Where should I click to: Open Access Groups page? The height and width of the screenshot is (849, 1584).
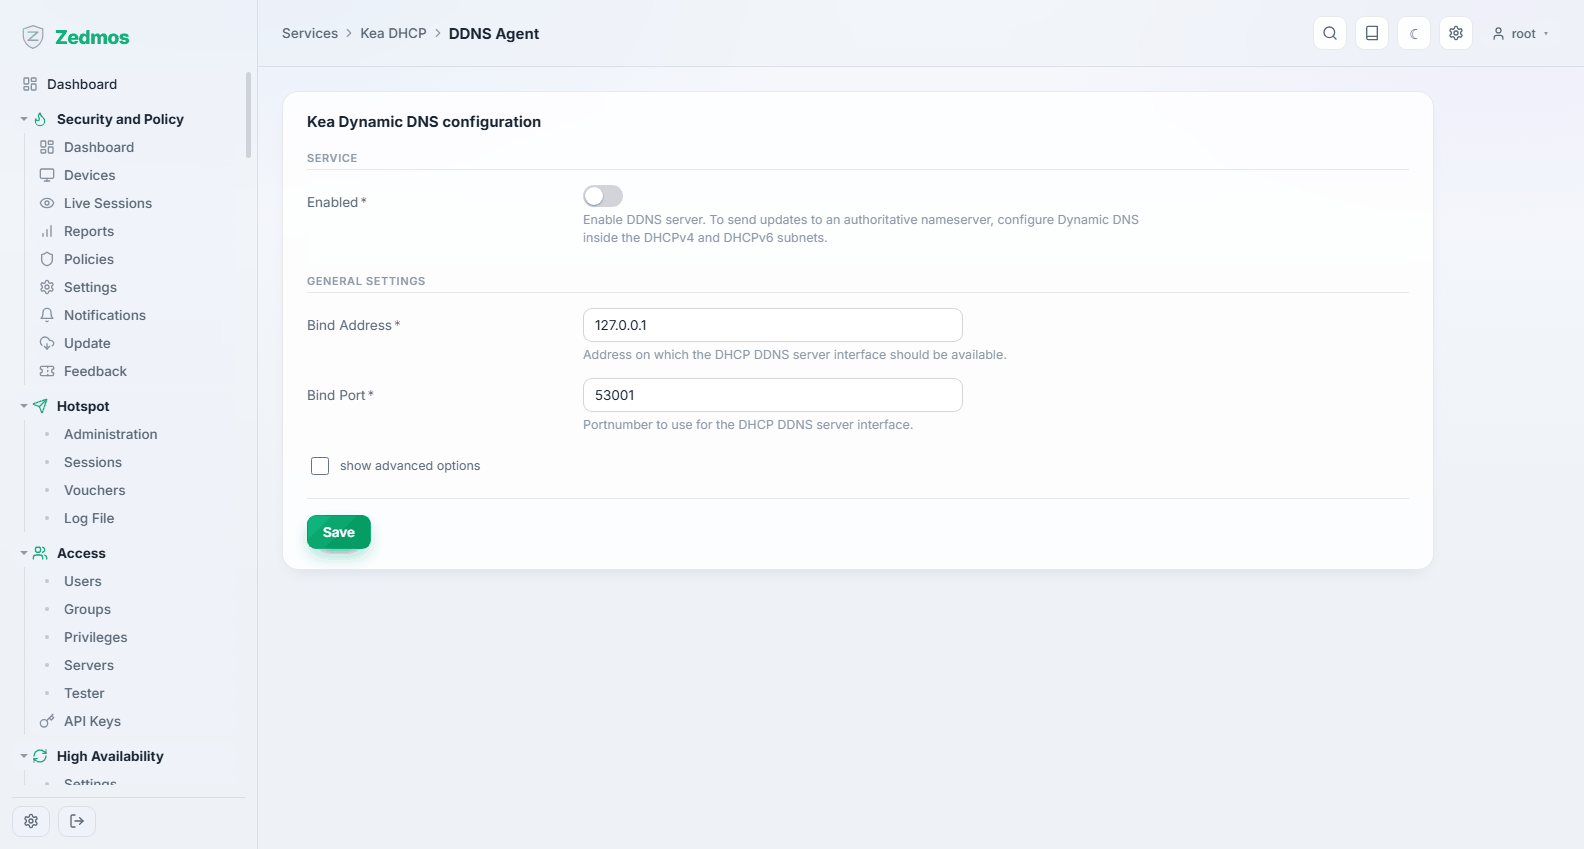point(88,609)
